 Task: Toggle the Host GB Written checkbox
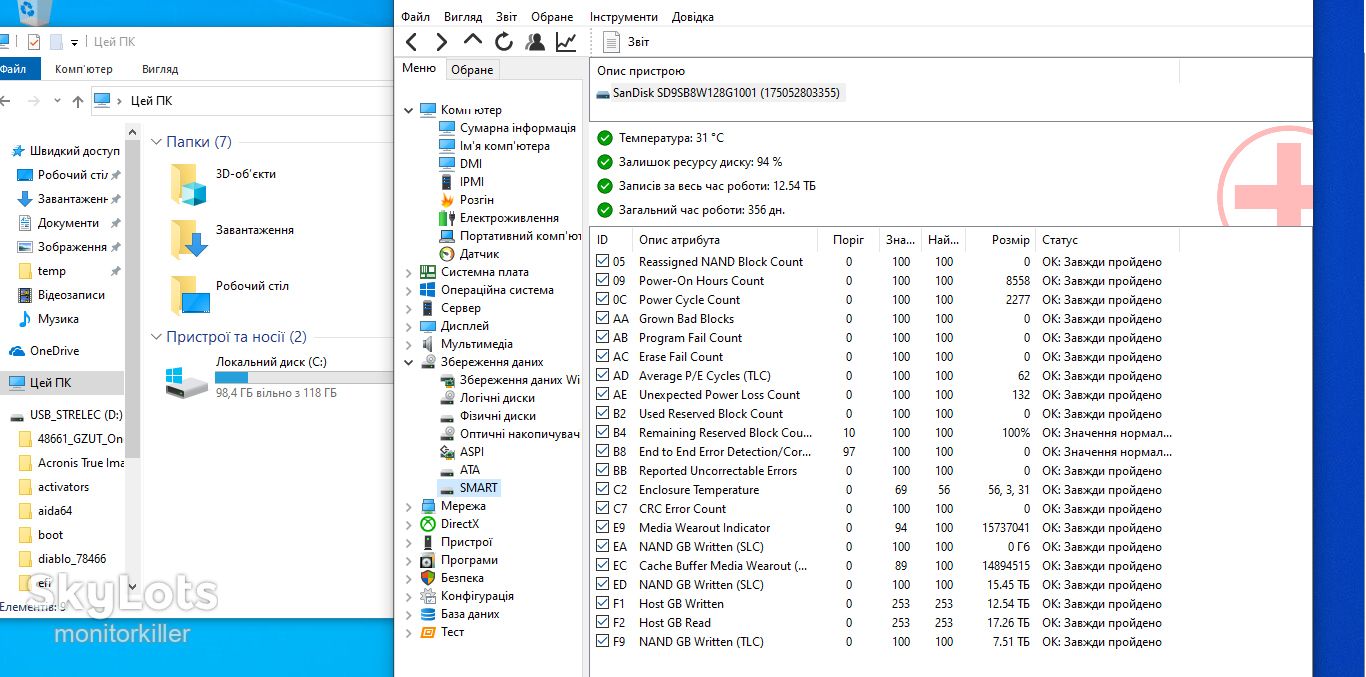pos(602,604)
